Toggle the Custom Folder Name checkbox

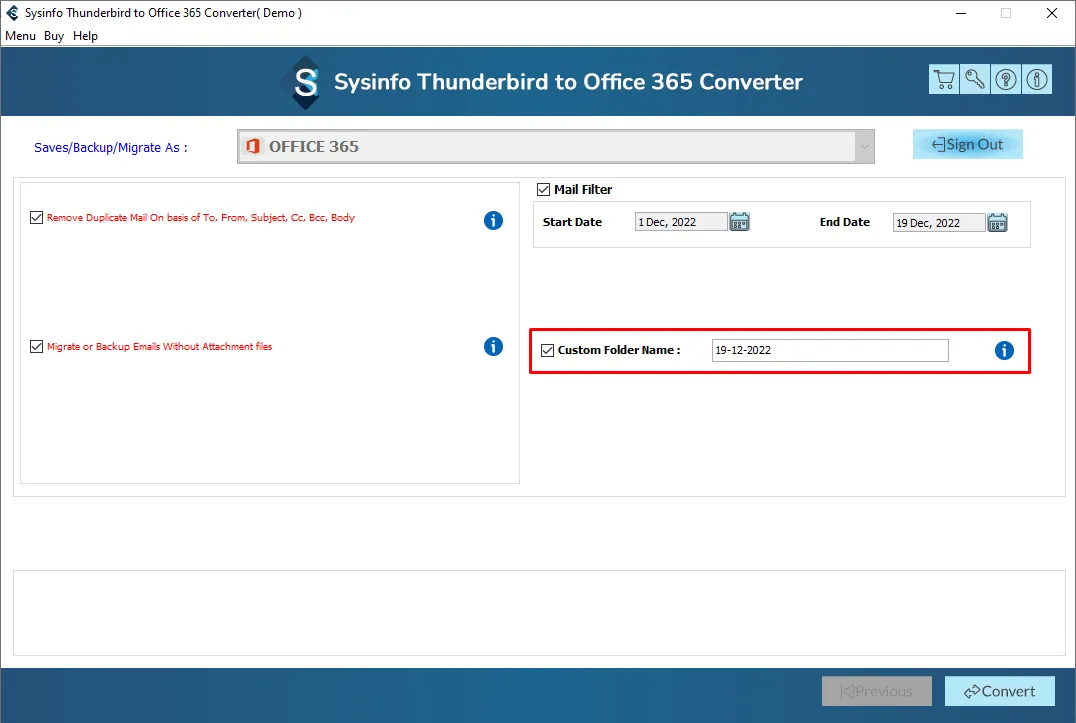547,350
